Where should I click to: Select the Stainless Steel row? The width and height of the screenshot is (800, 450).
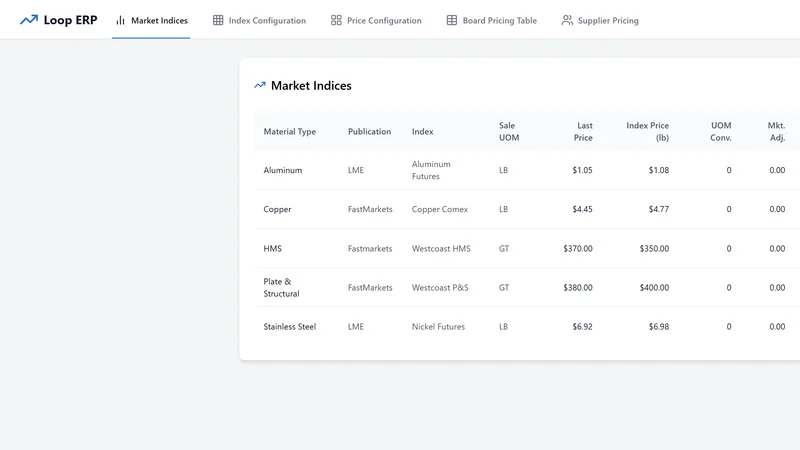coord(527,327)
